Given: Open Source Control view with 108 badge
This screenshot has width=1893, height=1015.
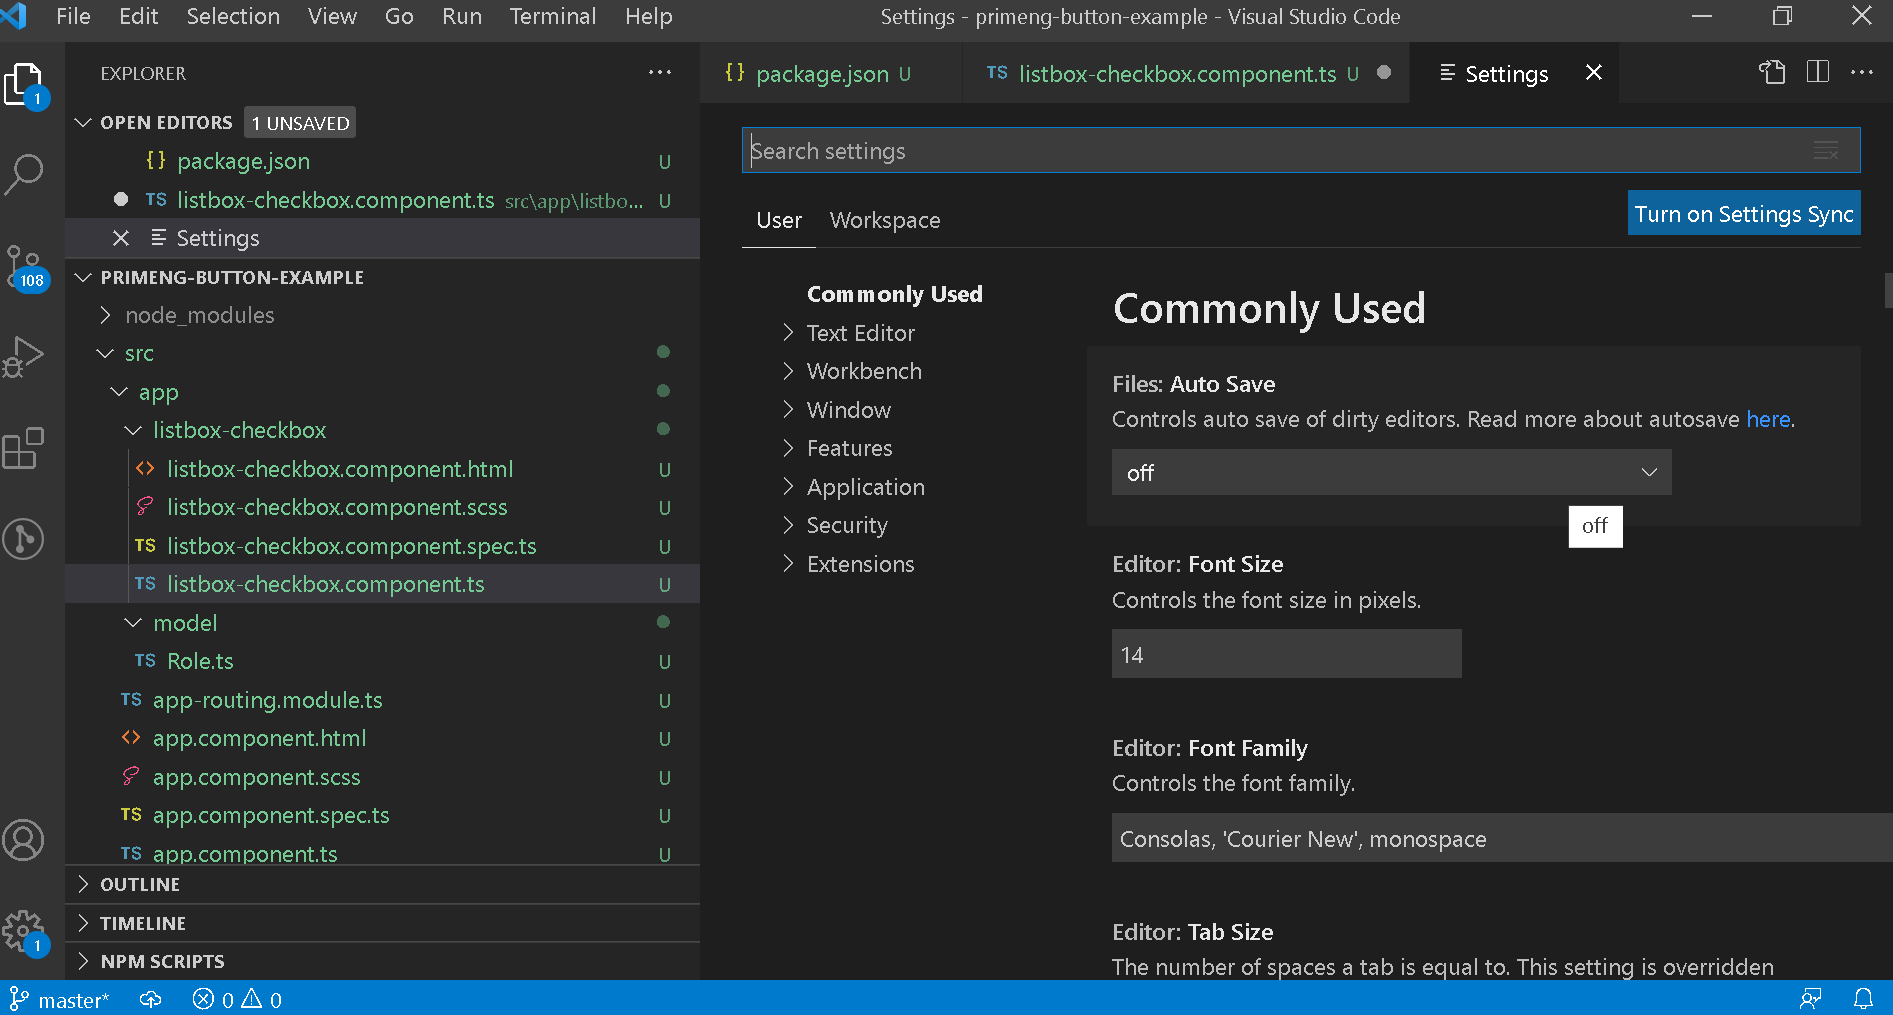Looking at the screenshot, I should click(x=24, y=267).
